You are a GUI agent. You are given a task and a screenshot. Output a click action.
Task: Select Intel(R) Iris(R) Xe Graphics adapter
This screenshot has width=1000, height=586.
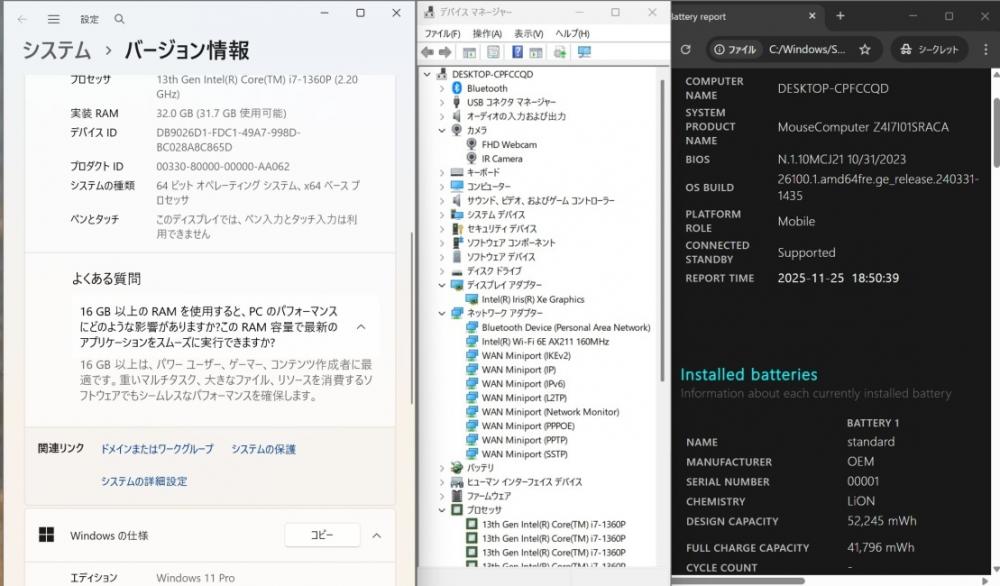(x=533, y=299)
